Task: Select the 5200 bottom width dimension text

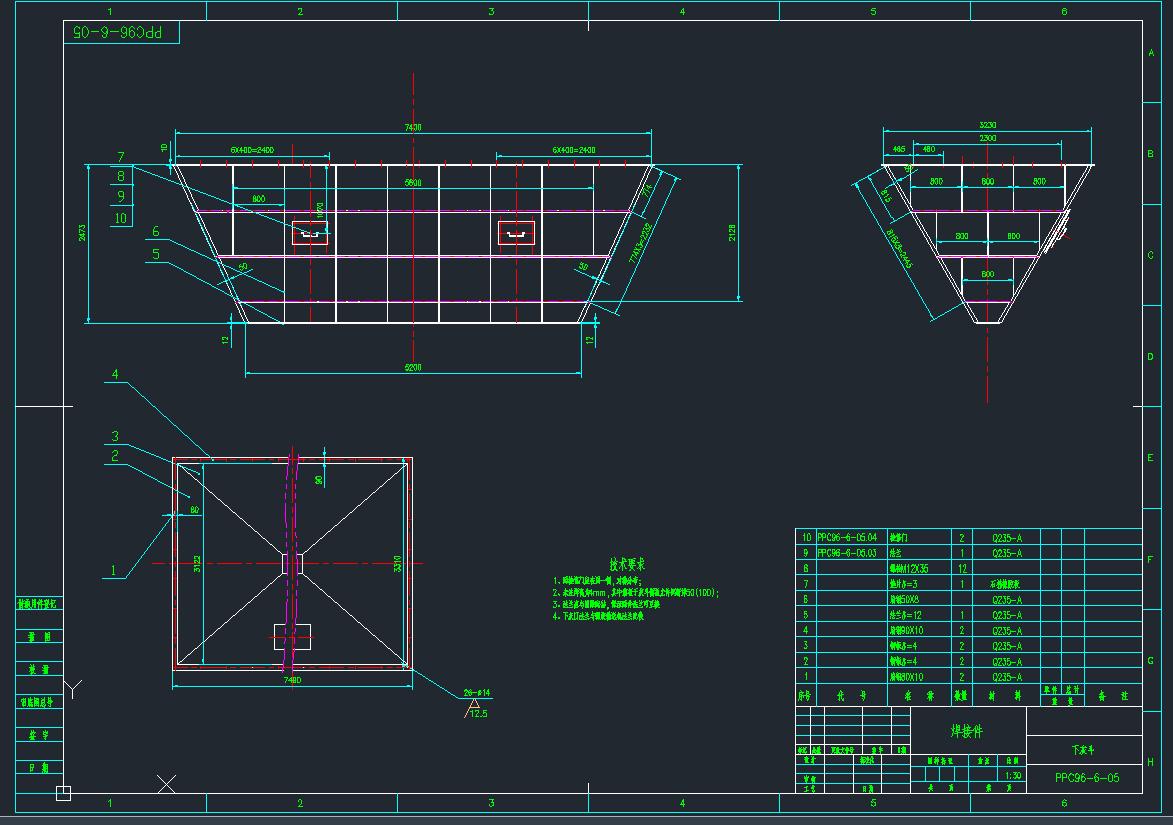Action: [x=412, y=368]
